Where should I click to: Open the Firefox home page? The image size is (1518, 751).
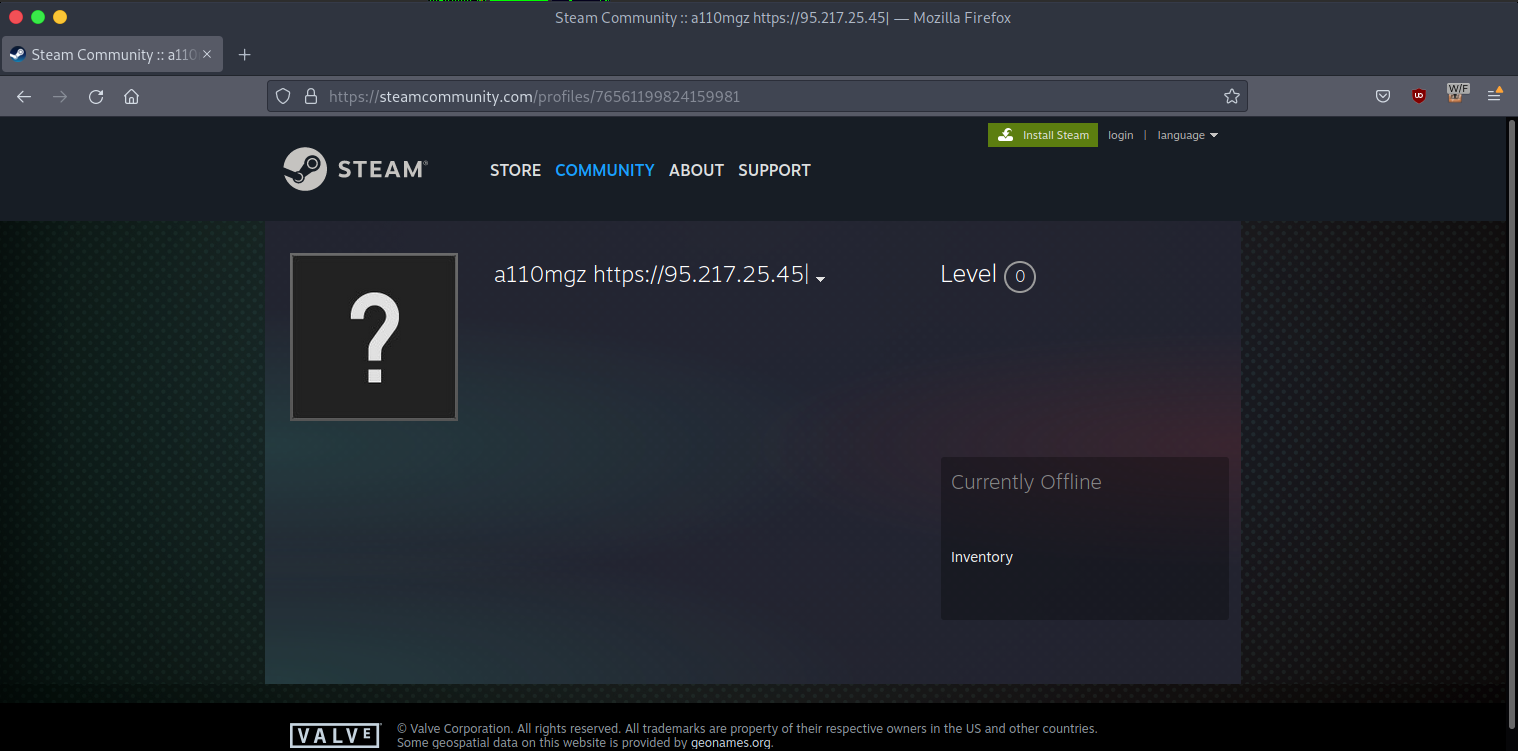131,97
